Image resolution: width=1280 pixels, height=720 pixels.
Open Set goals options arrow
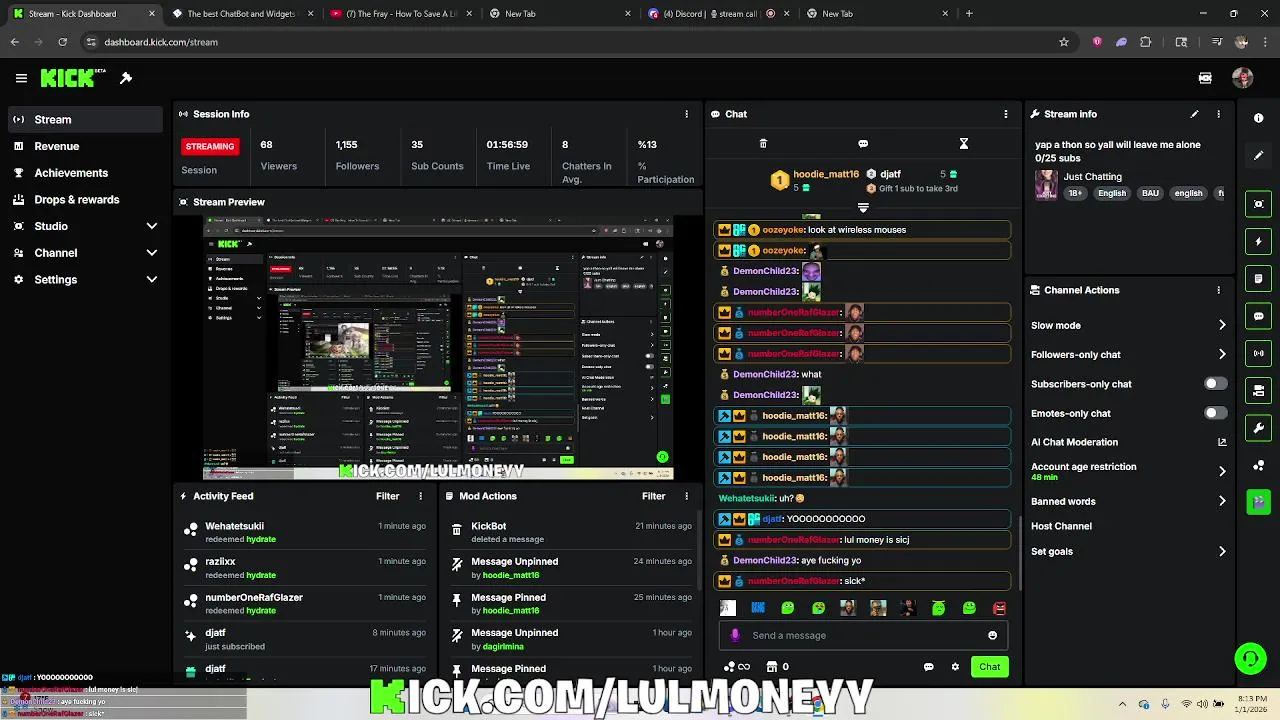pyautogui.click(x=1222, y=551)
